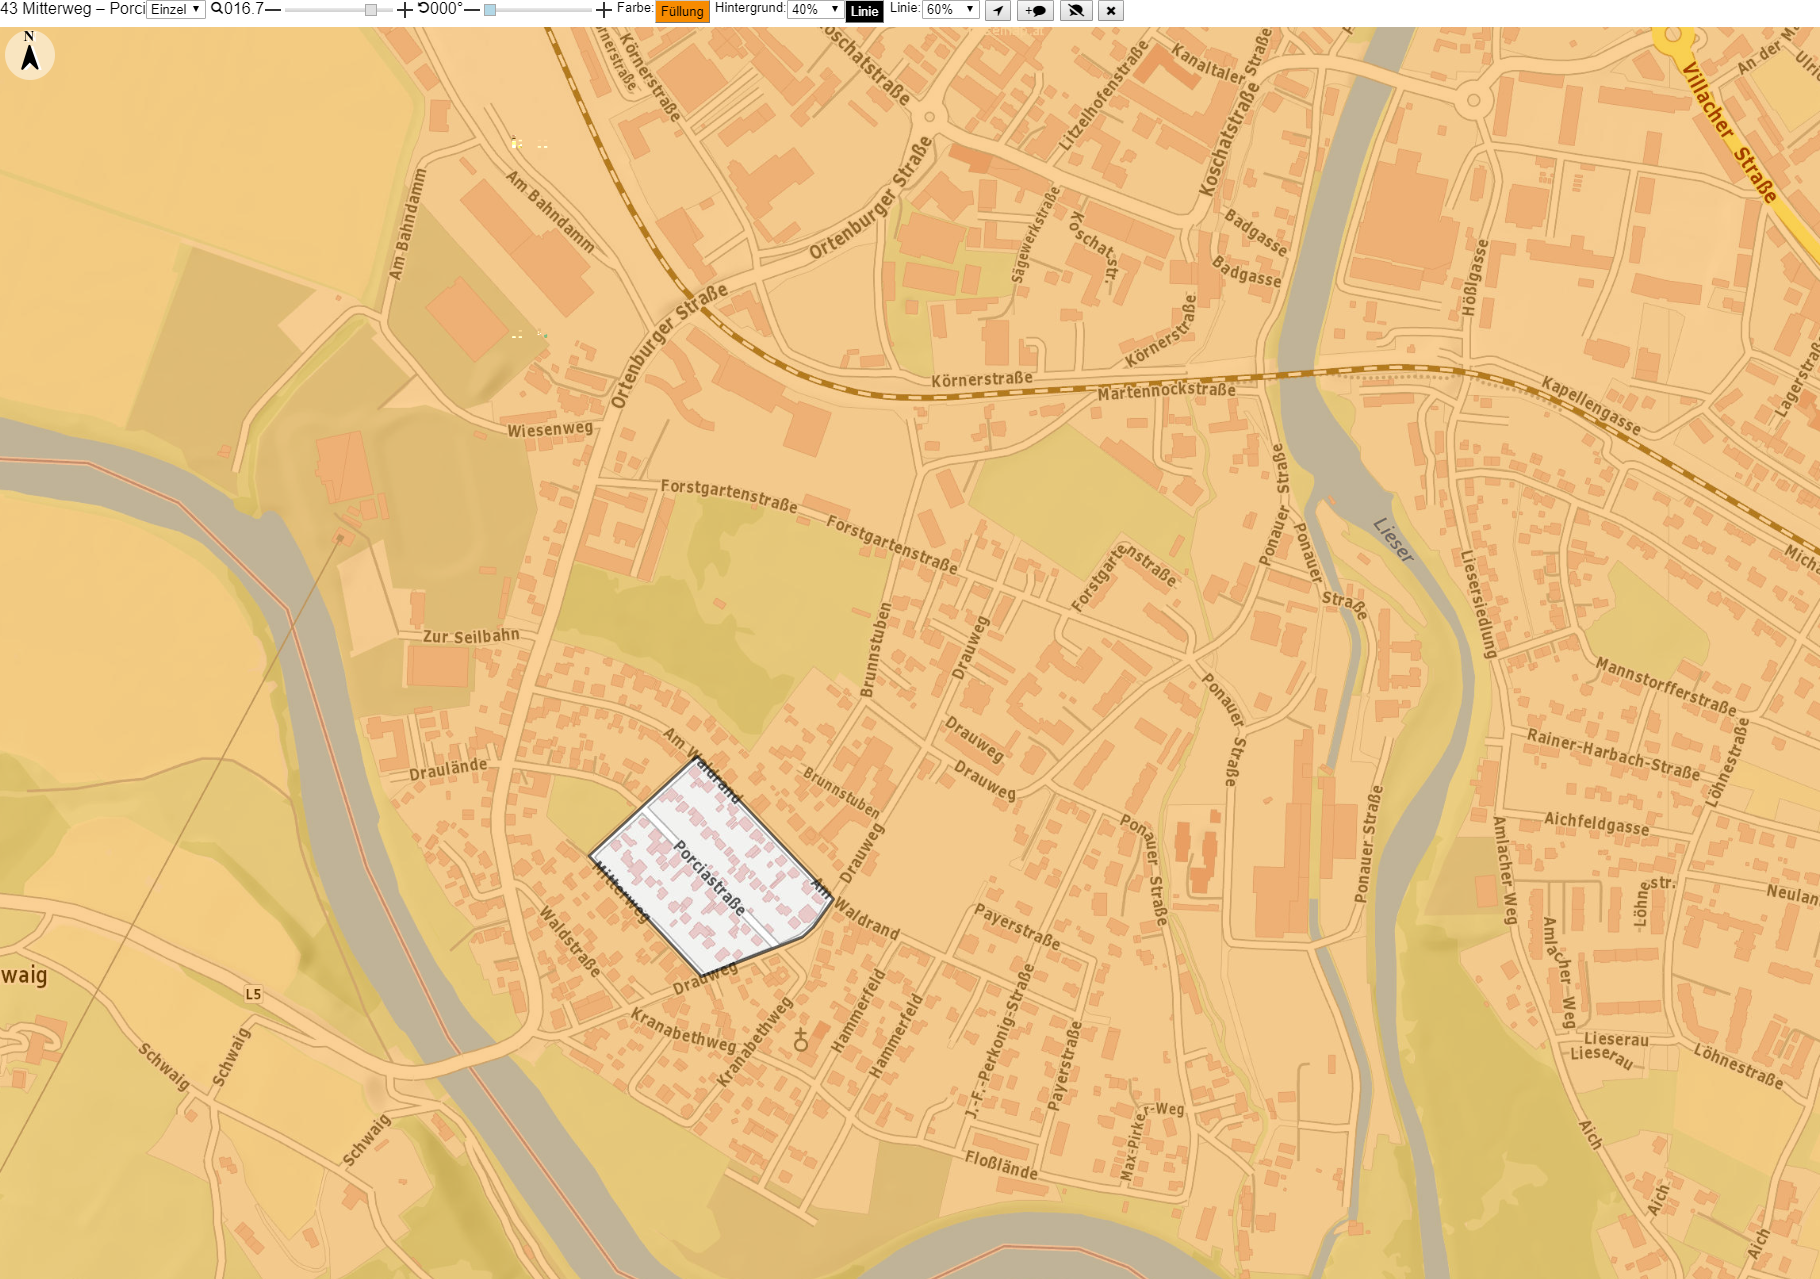Click the rotation reset arrow icon
1820x1279 pixels.
pyautogui.click(x=423, y=9)
